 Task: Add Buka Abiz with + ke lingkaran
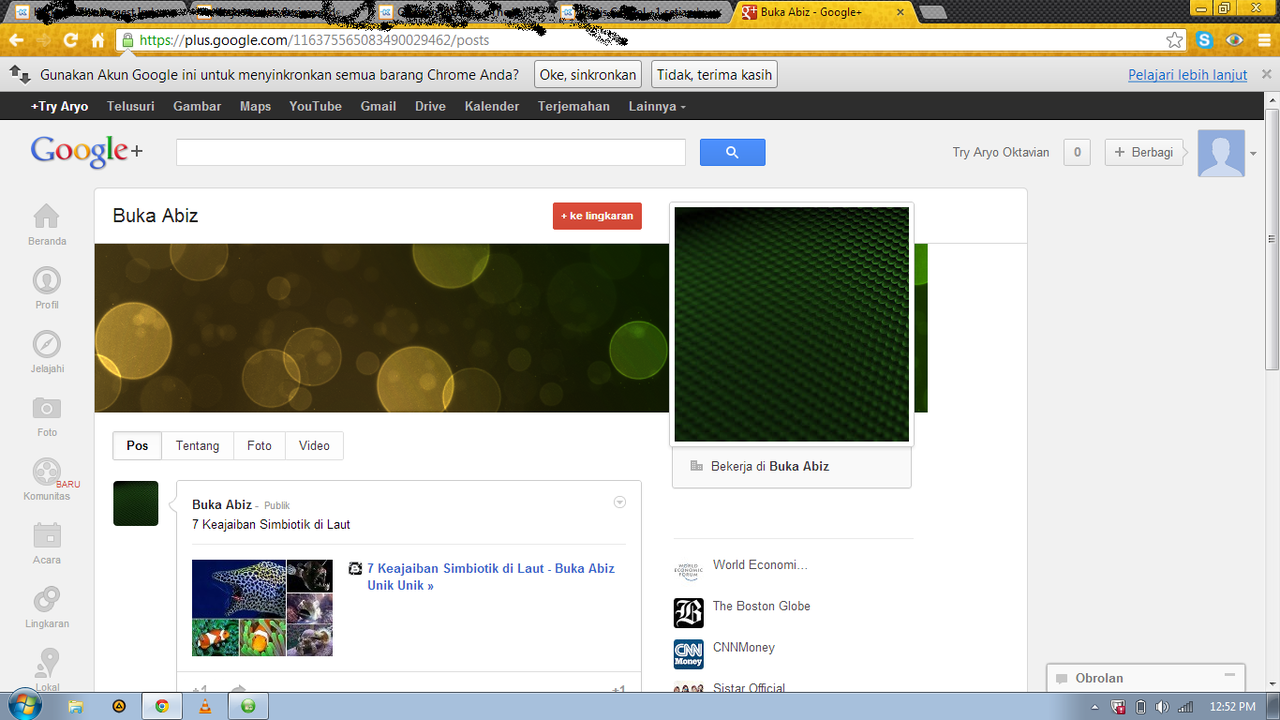click(x=597, y=216)
